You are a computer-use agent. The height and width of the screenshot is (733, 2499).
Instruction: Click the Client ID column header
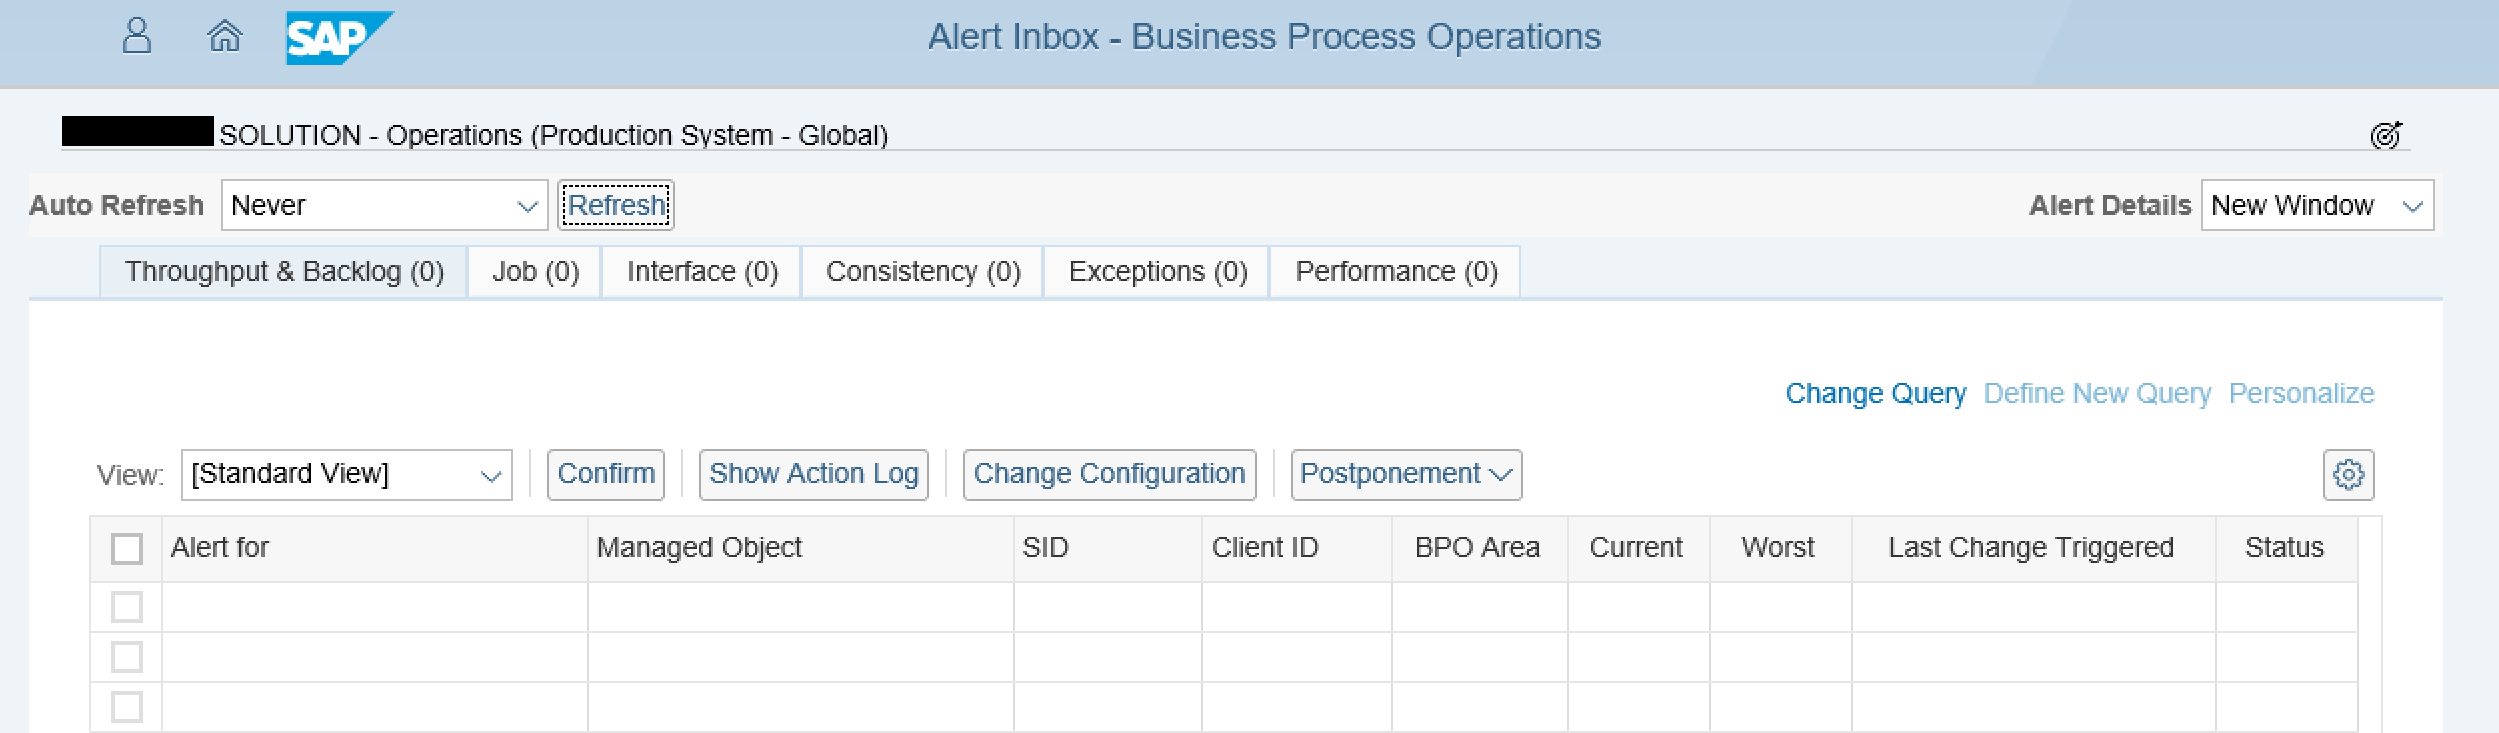coord(1297,548)
